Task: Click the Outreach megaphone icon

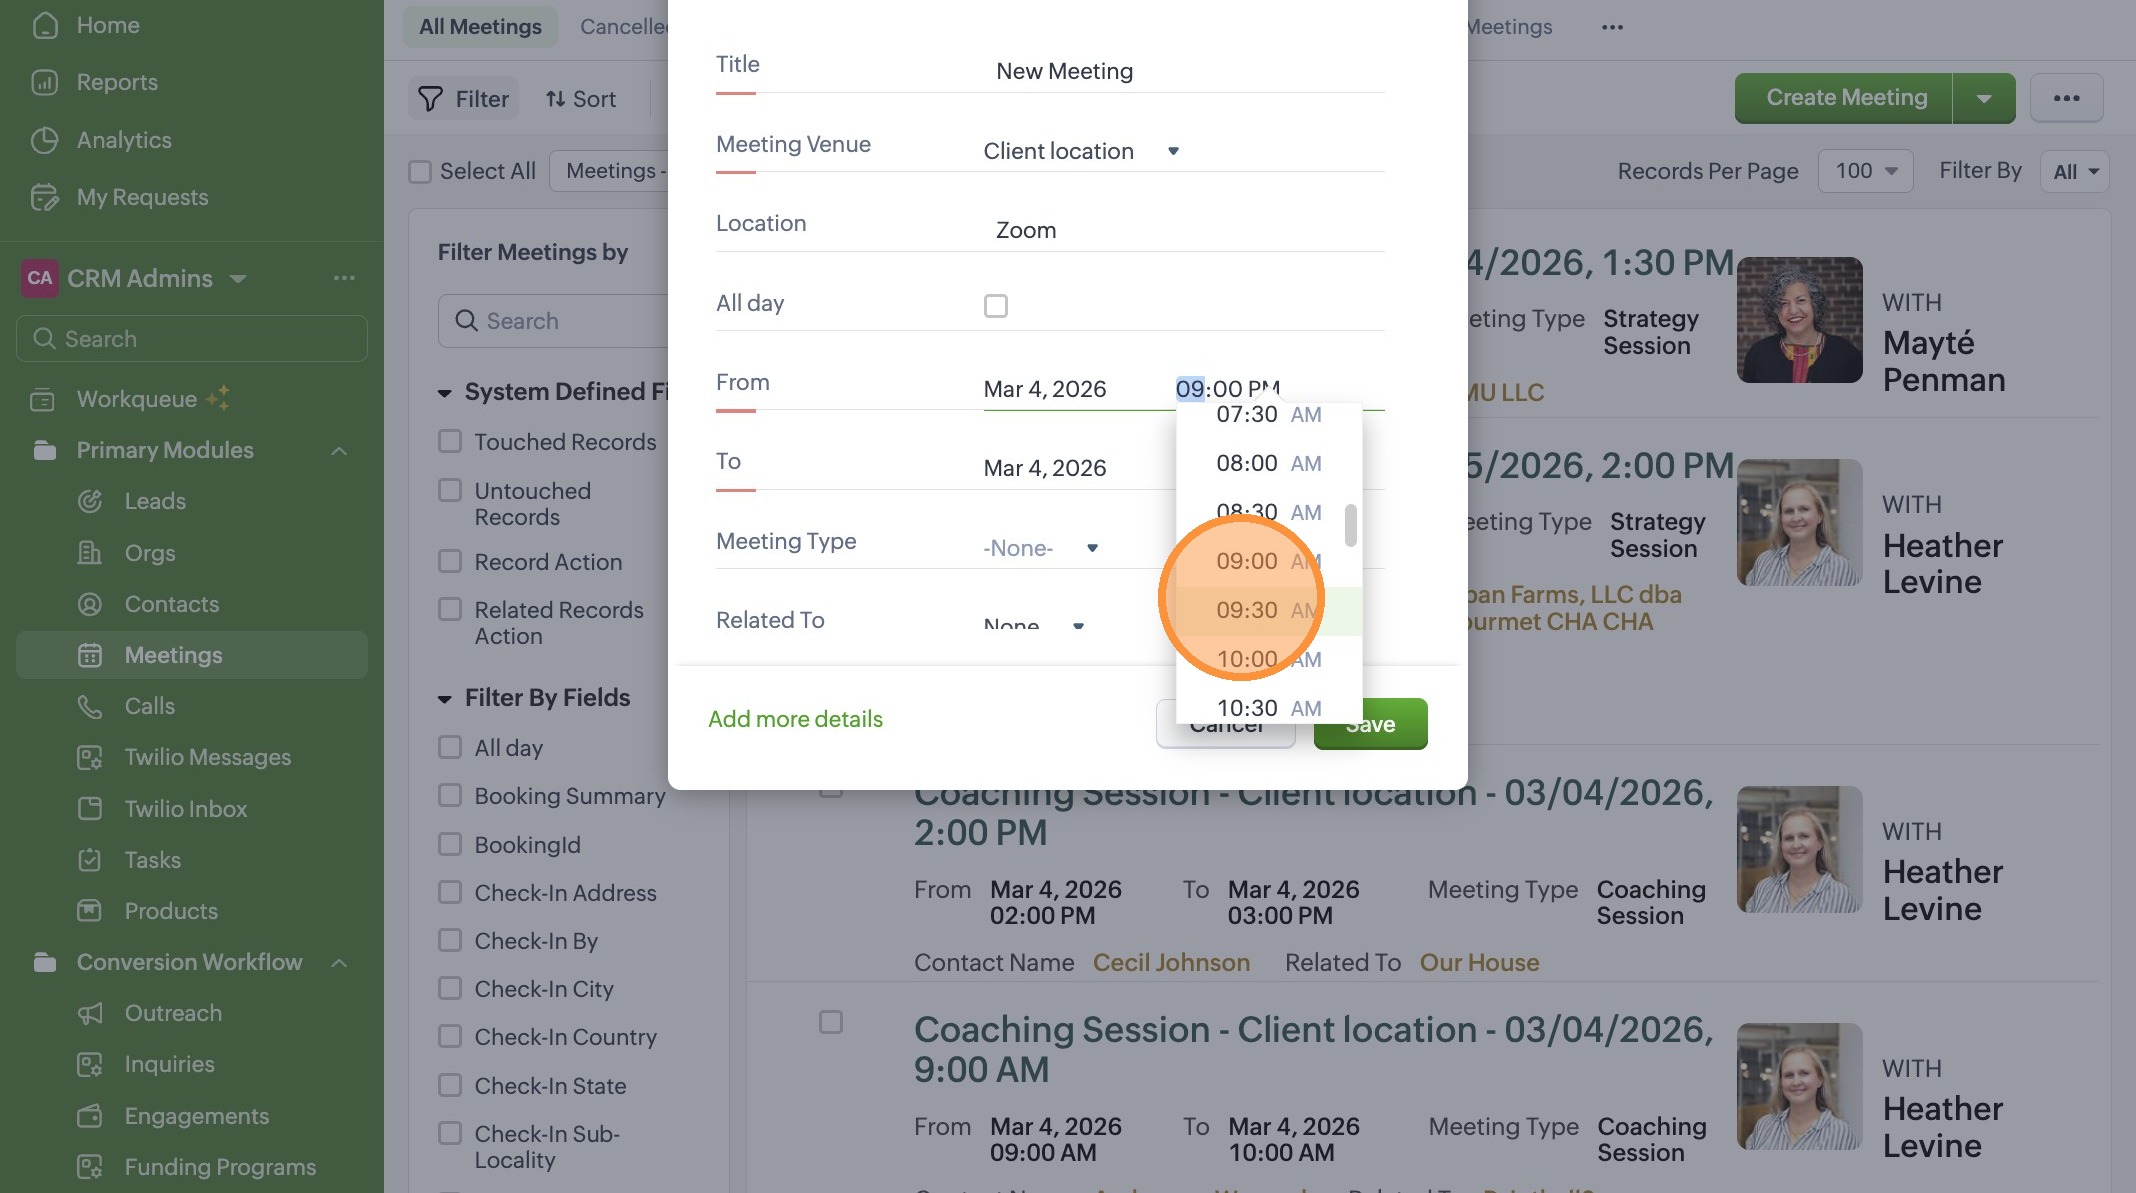Action: coord(90,1013)
